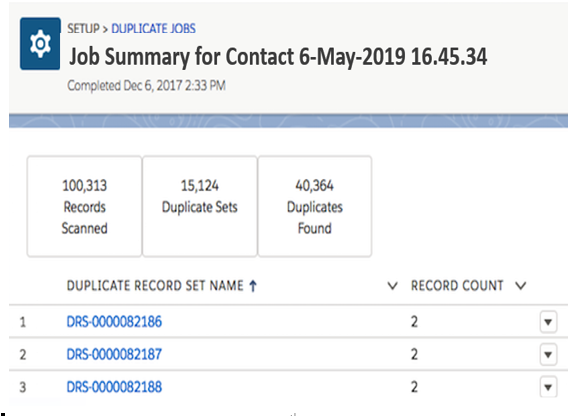Open Record Count column menu chevron
Image resolution: width=578 pixels, height=416 pixels.
tap(520, 286)
